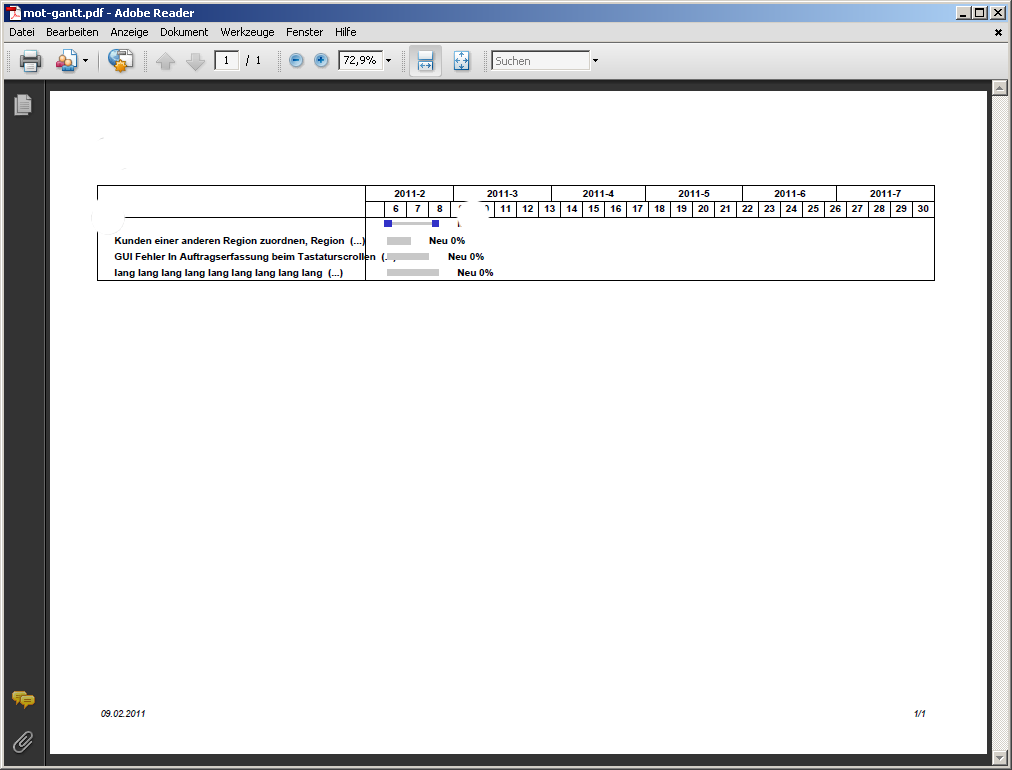1012x770 pixels.
Task: Click the 72,9% zoom value field
Action: point(361,61)
